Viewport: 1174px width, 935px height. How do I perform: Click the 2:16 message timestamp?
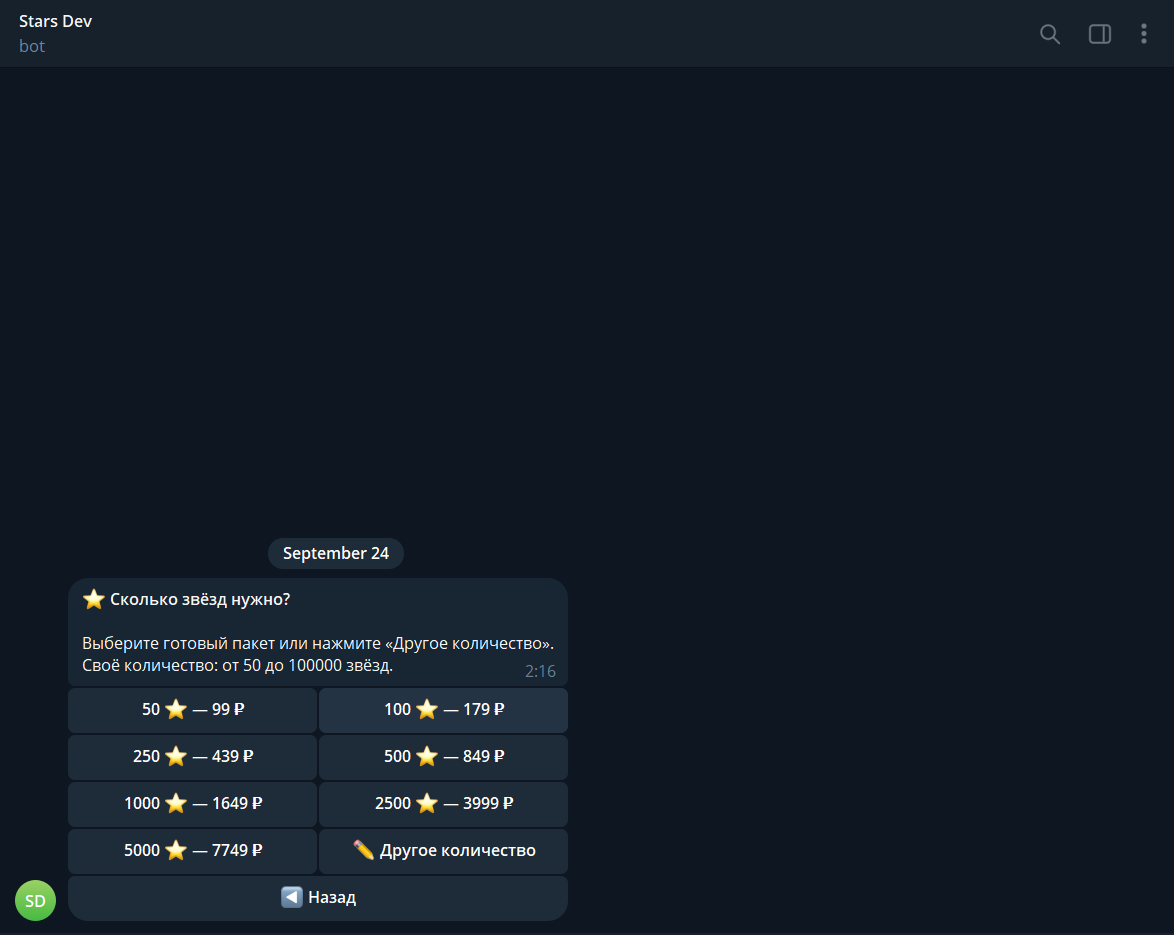[x=540, y=671]
